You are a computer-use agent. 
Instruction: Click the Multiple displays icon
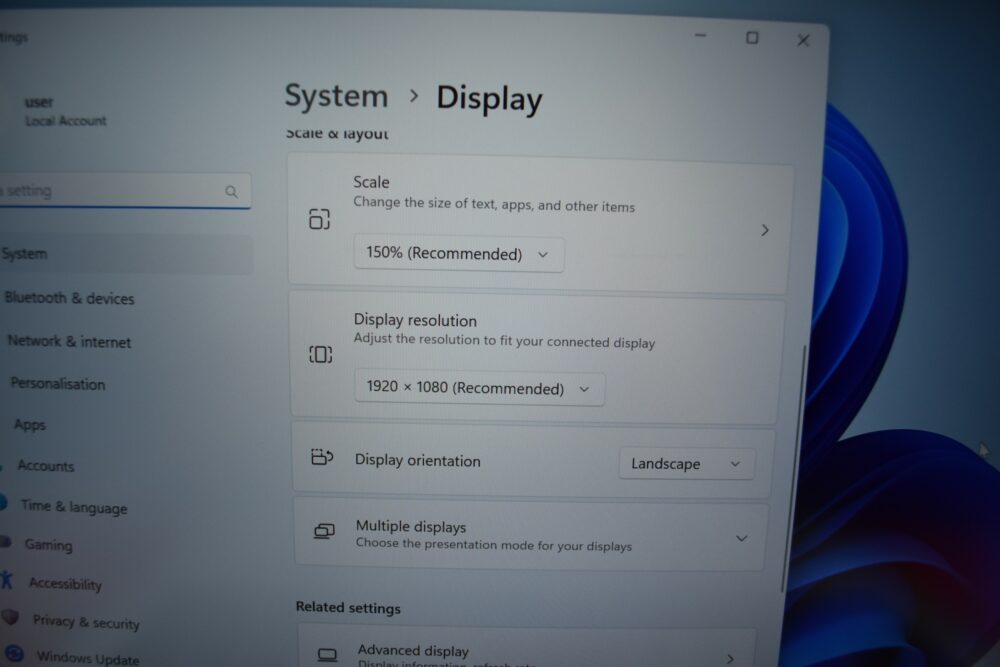click(x=324, y=531)
